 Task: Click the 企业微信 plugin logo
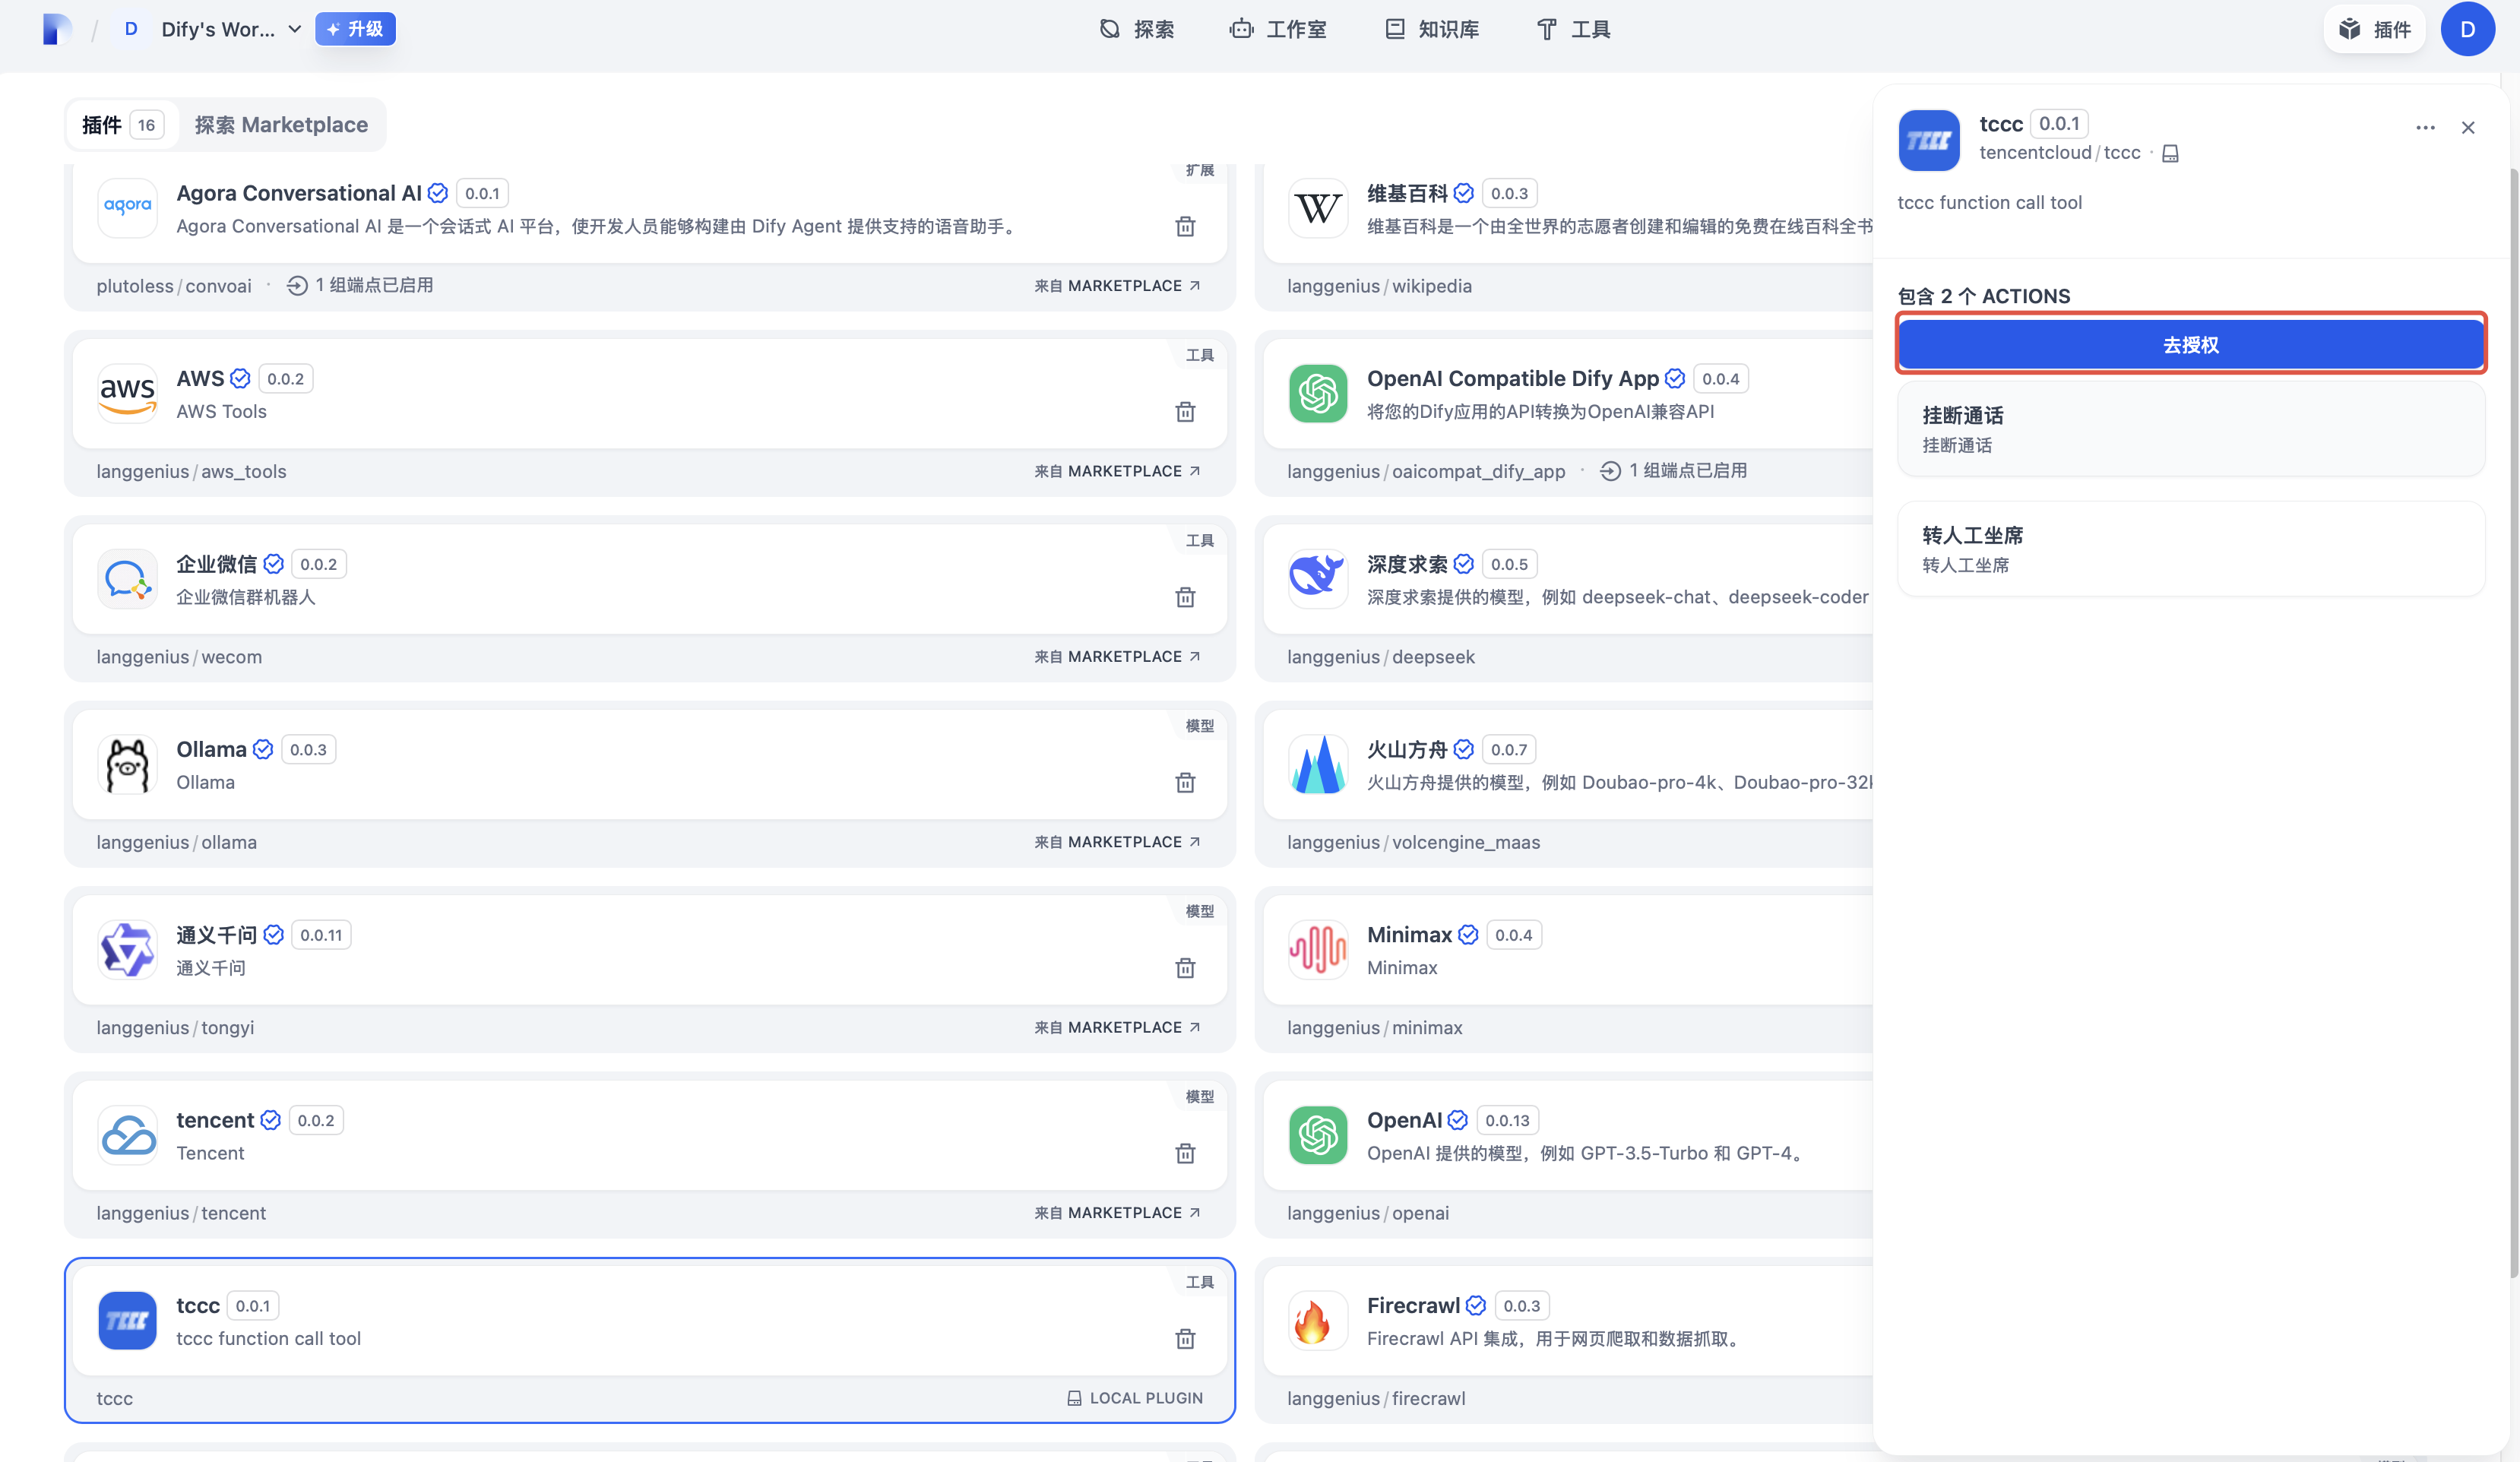click(127, 579)
